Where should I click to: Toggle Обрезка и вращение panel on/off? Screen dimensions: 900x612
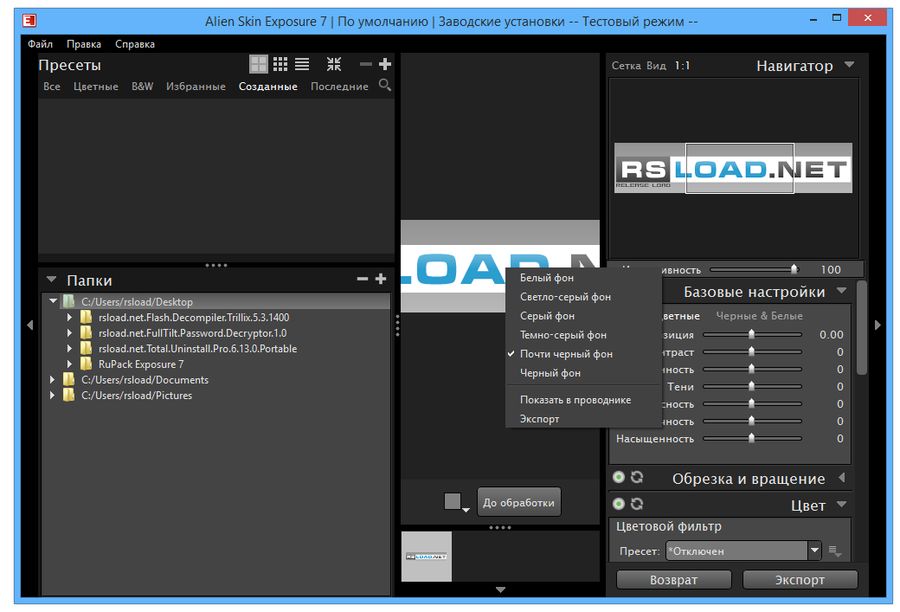coord(618,477)
